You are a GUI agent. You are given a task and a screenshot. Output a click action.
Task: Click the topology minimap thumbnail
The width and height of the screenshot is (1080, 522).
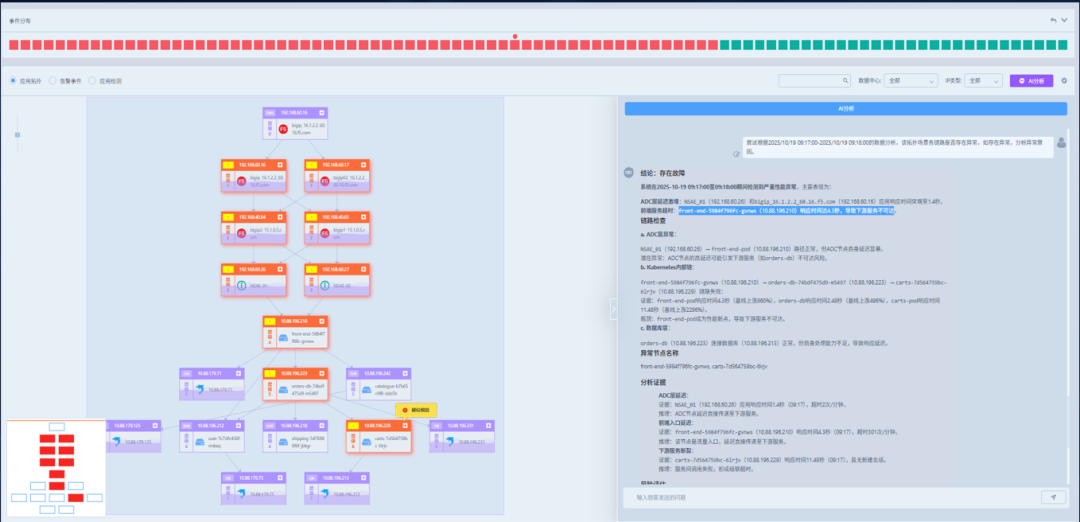click(x=56, y=468)
